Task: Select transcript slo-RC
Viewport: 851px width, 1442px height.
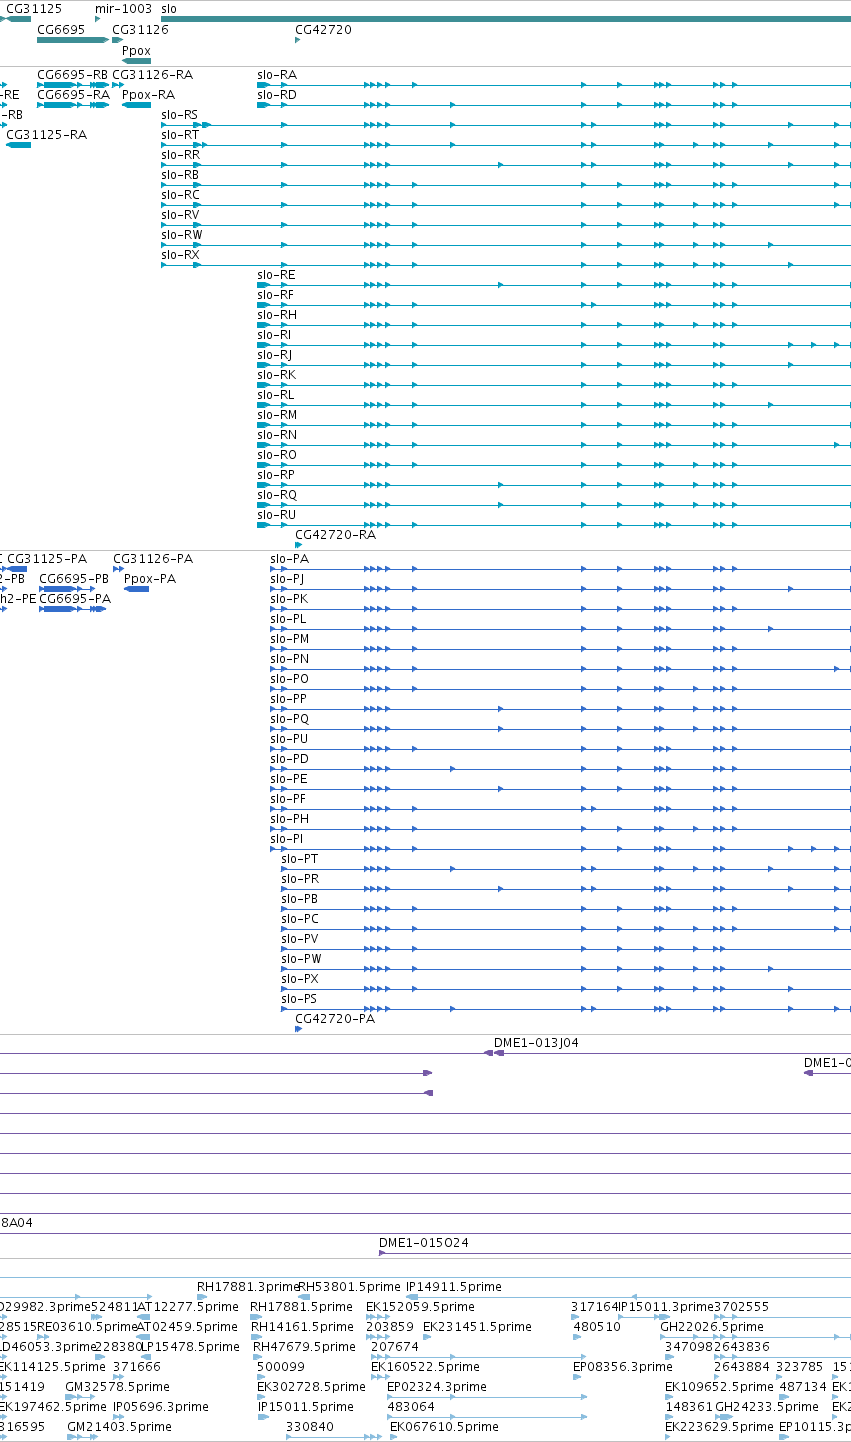Action: click(x=180, y=195)
